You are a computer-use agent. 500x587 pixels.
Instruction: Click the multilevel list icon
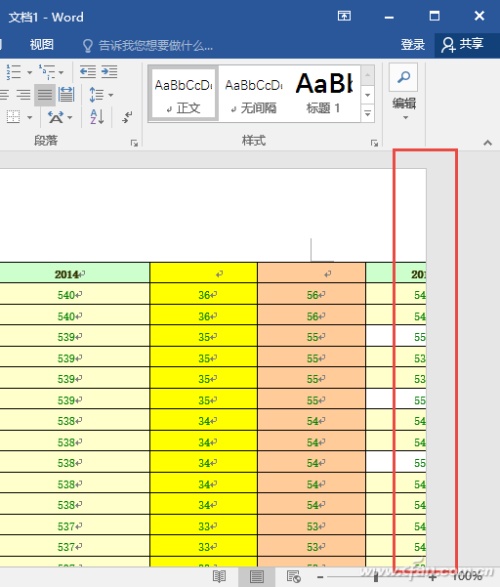(48, 72)
